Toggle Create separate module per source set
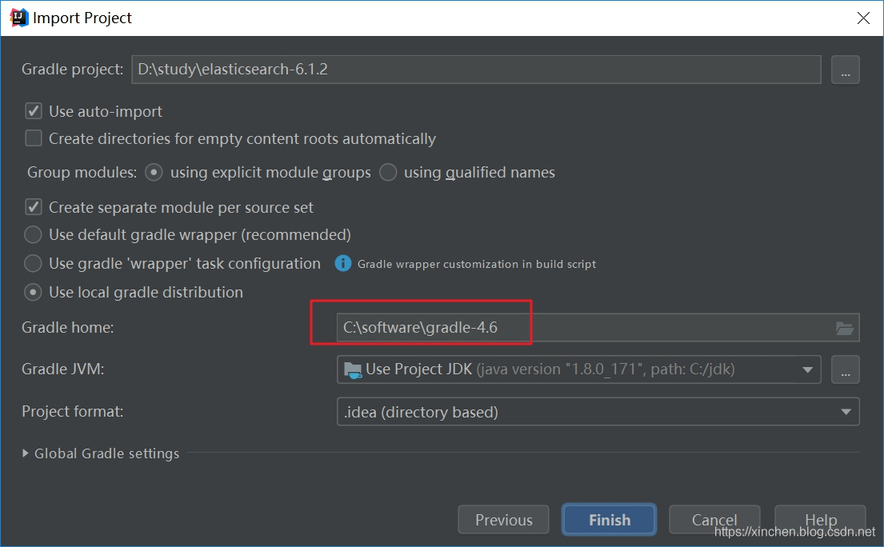This screenshot has height=547, width=884. pos(34,208)
